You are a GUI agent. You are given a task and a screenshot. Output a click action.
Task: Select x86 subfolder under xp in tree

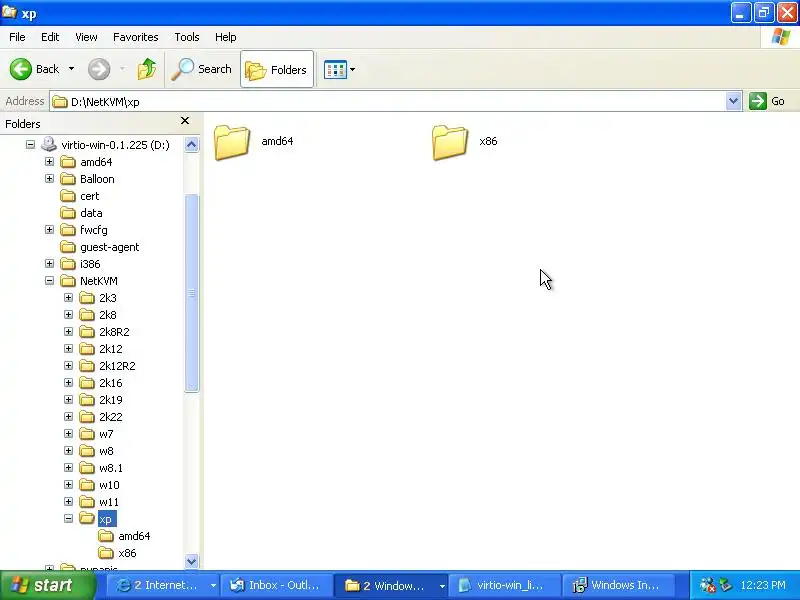(127, 553)
